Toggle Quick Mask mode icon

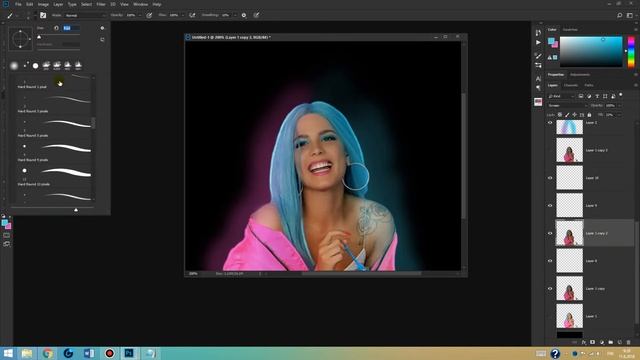[x=7, y=236]
